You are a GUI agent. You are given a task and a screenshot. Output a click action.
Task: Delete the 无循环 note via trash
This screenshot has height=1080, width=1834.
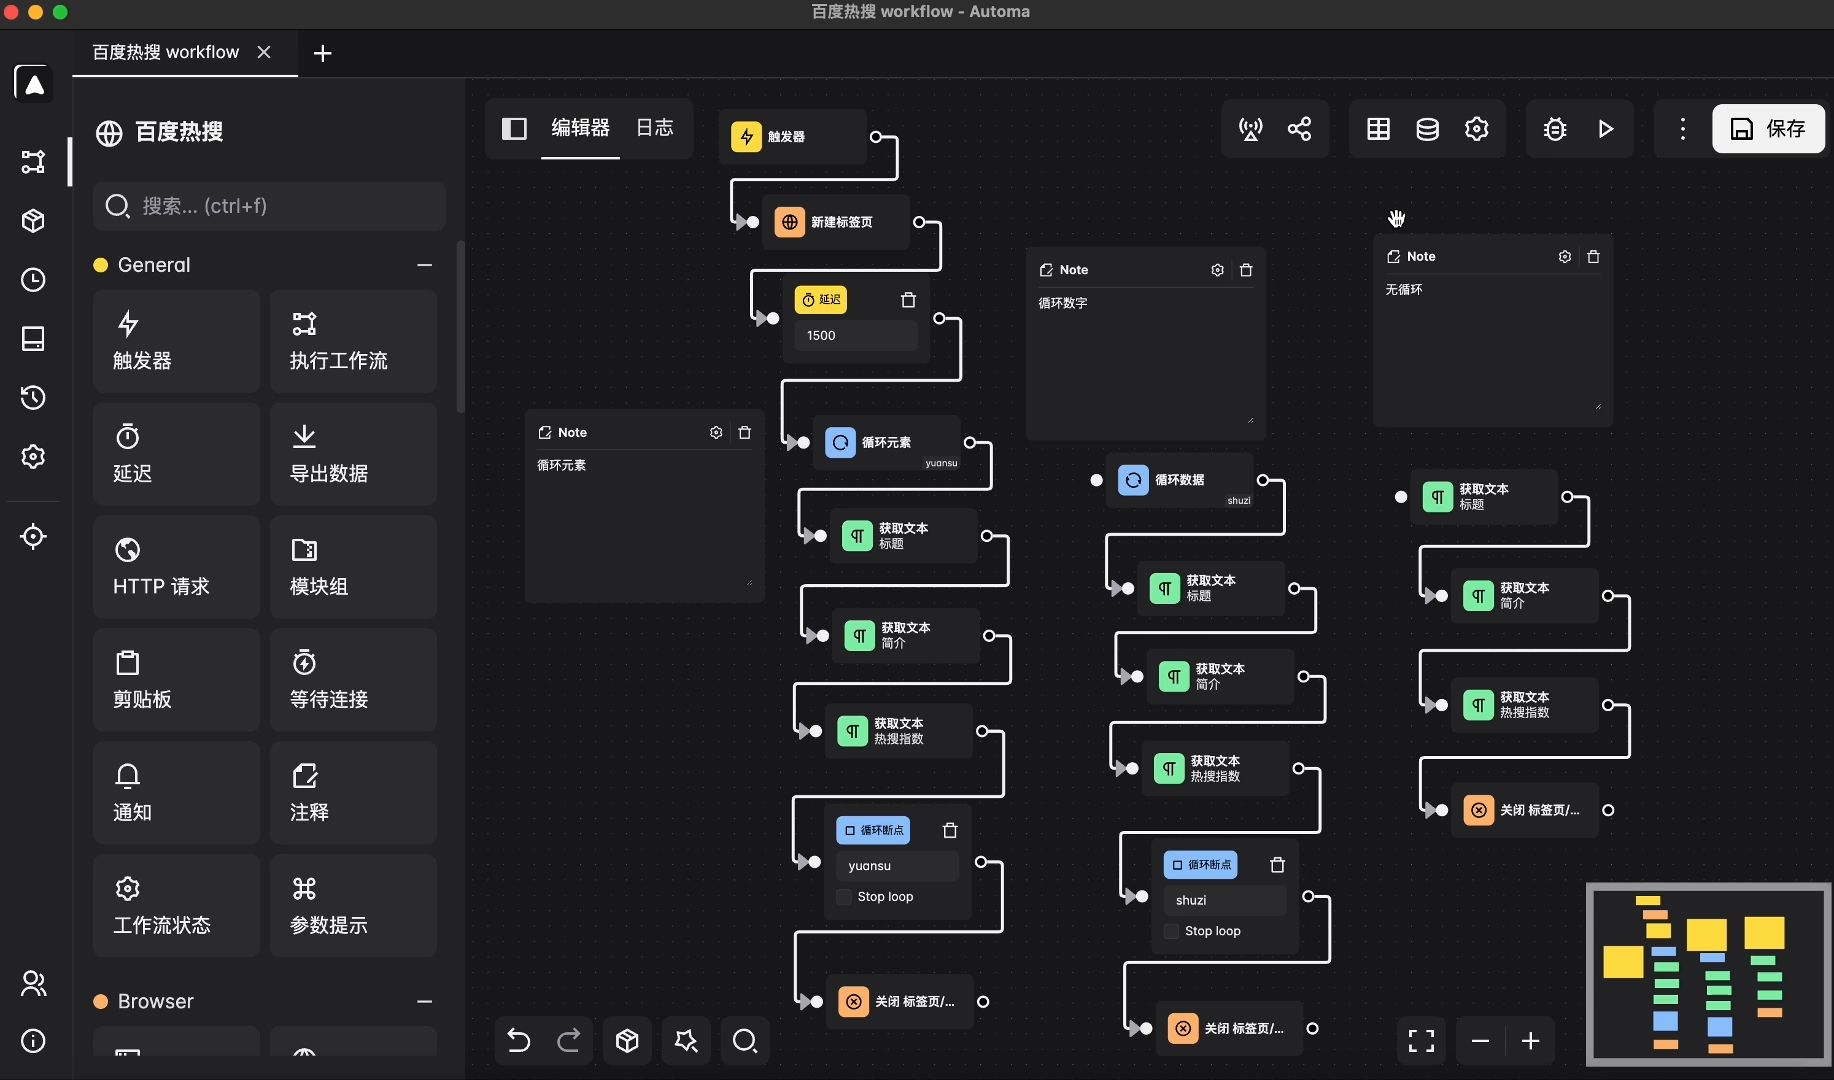(1593, 257)
